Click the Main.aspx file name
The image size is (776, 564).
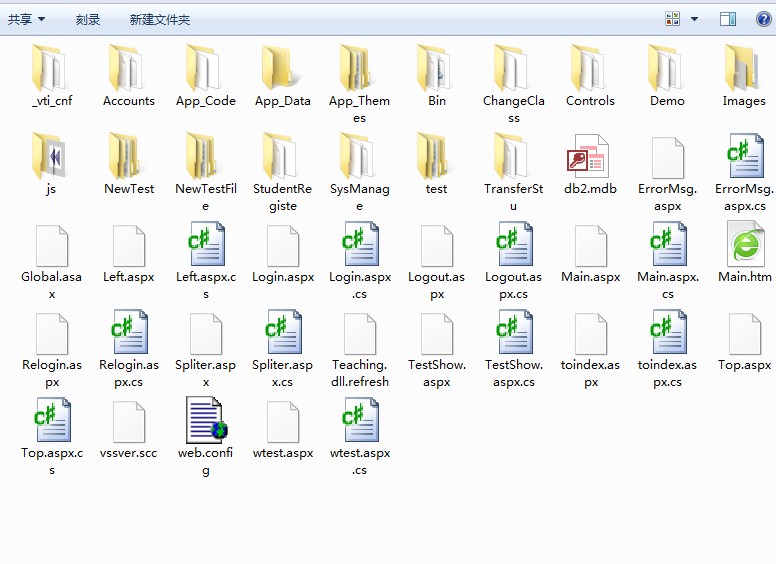[x=590, y=277]
